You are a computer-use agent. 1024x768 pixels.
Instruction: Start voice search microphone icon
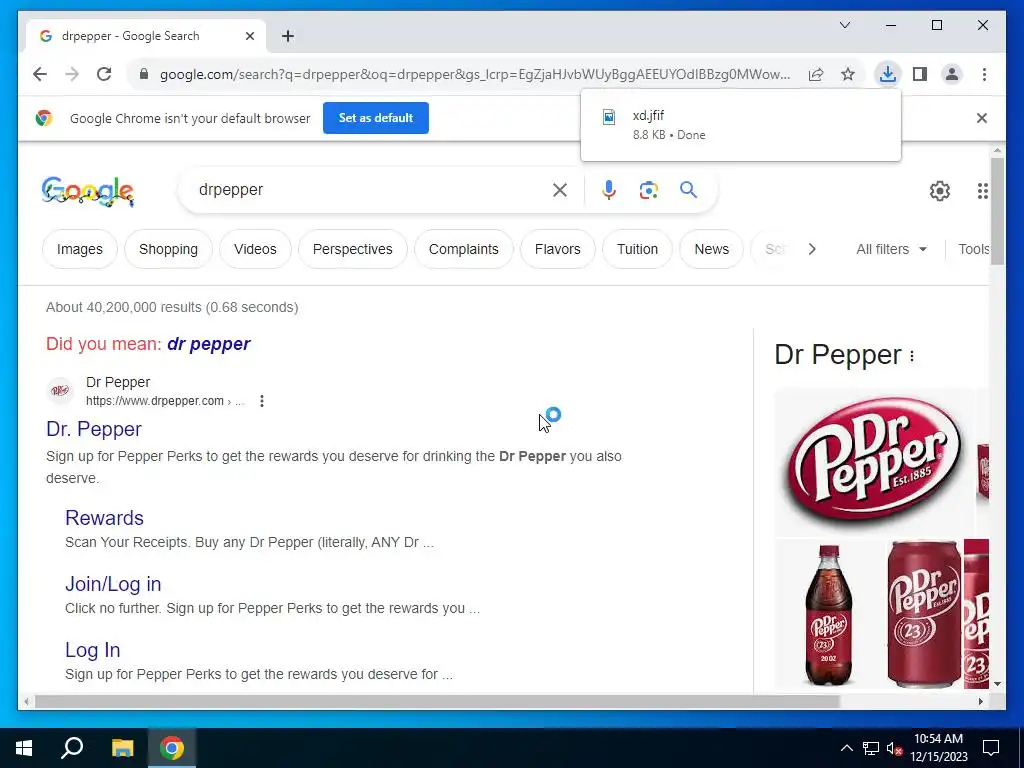point(609,190)
